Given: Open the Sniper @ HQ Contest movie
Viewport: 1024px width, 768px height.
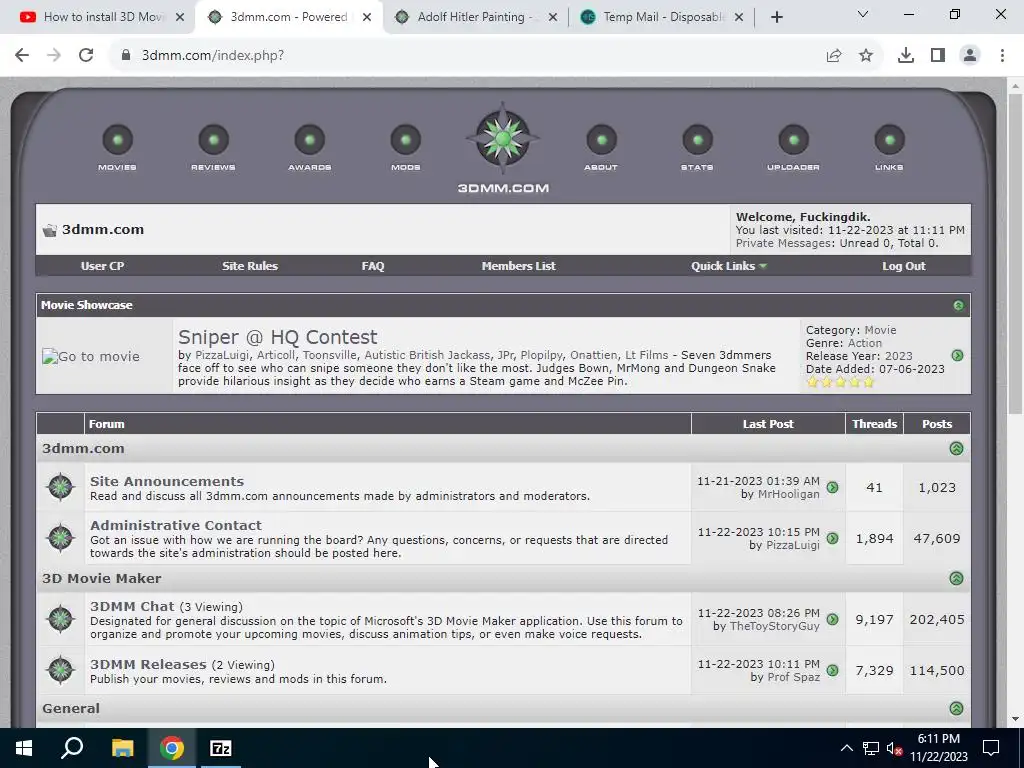Looking at the screenshot, I should 278,337.
